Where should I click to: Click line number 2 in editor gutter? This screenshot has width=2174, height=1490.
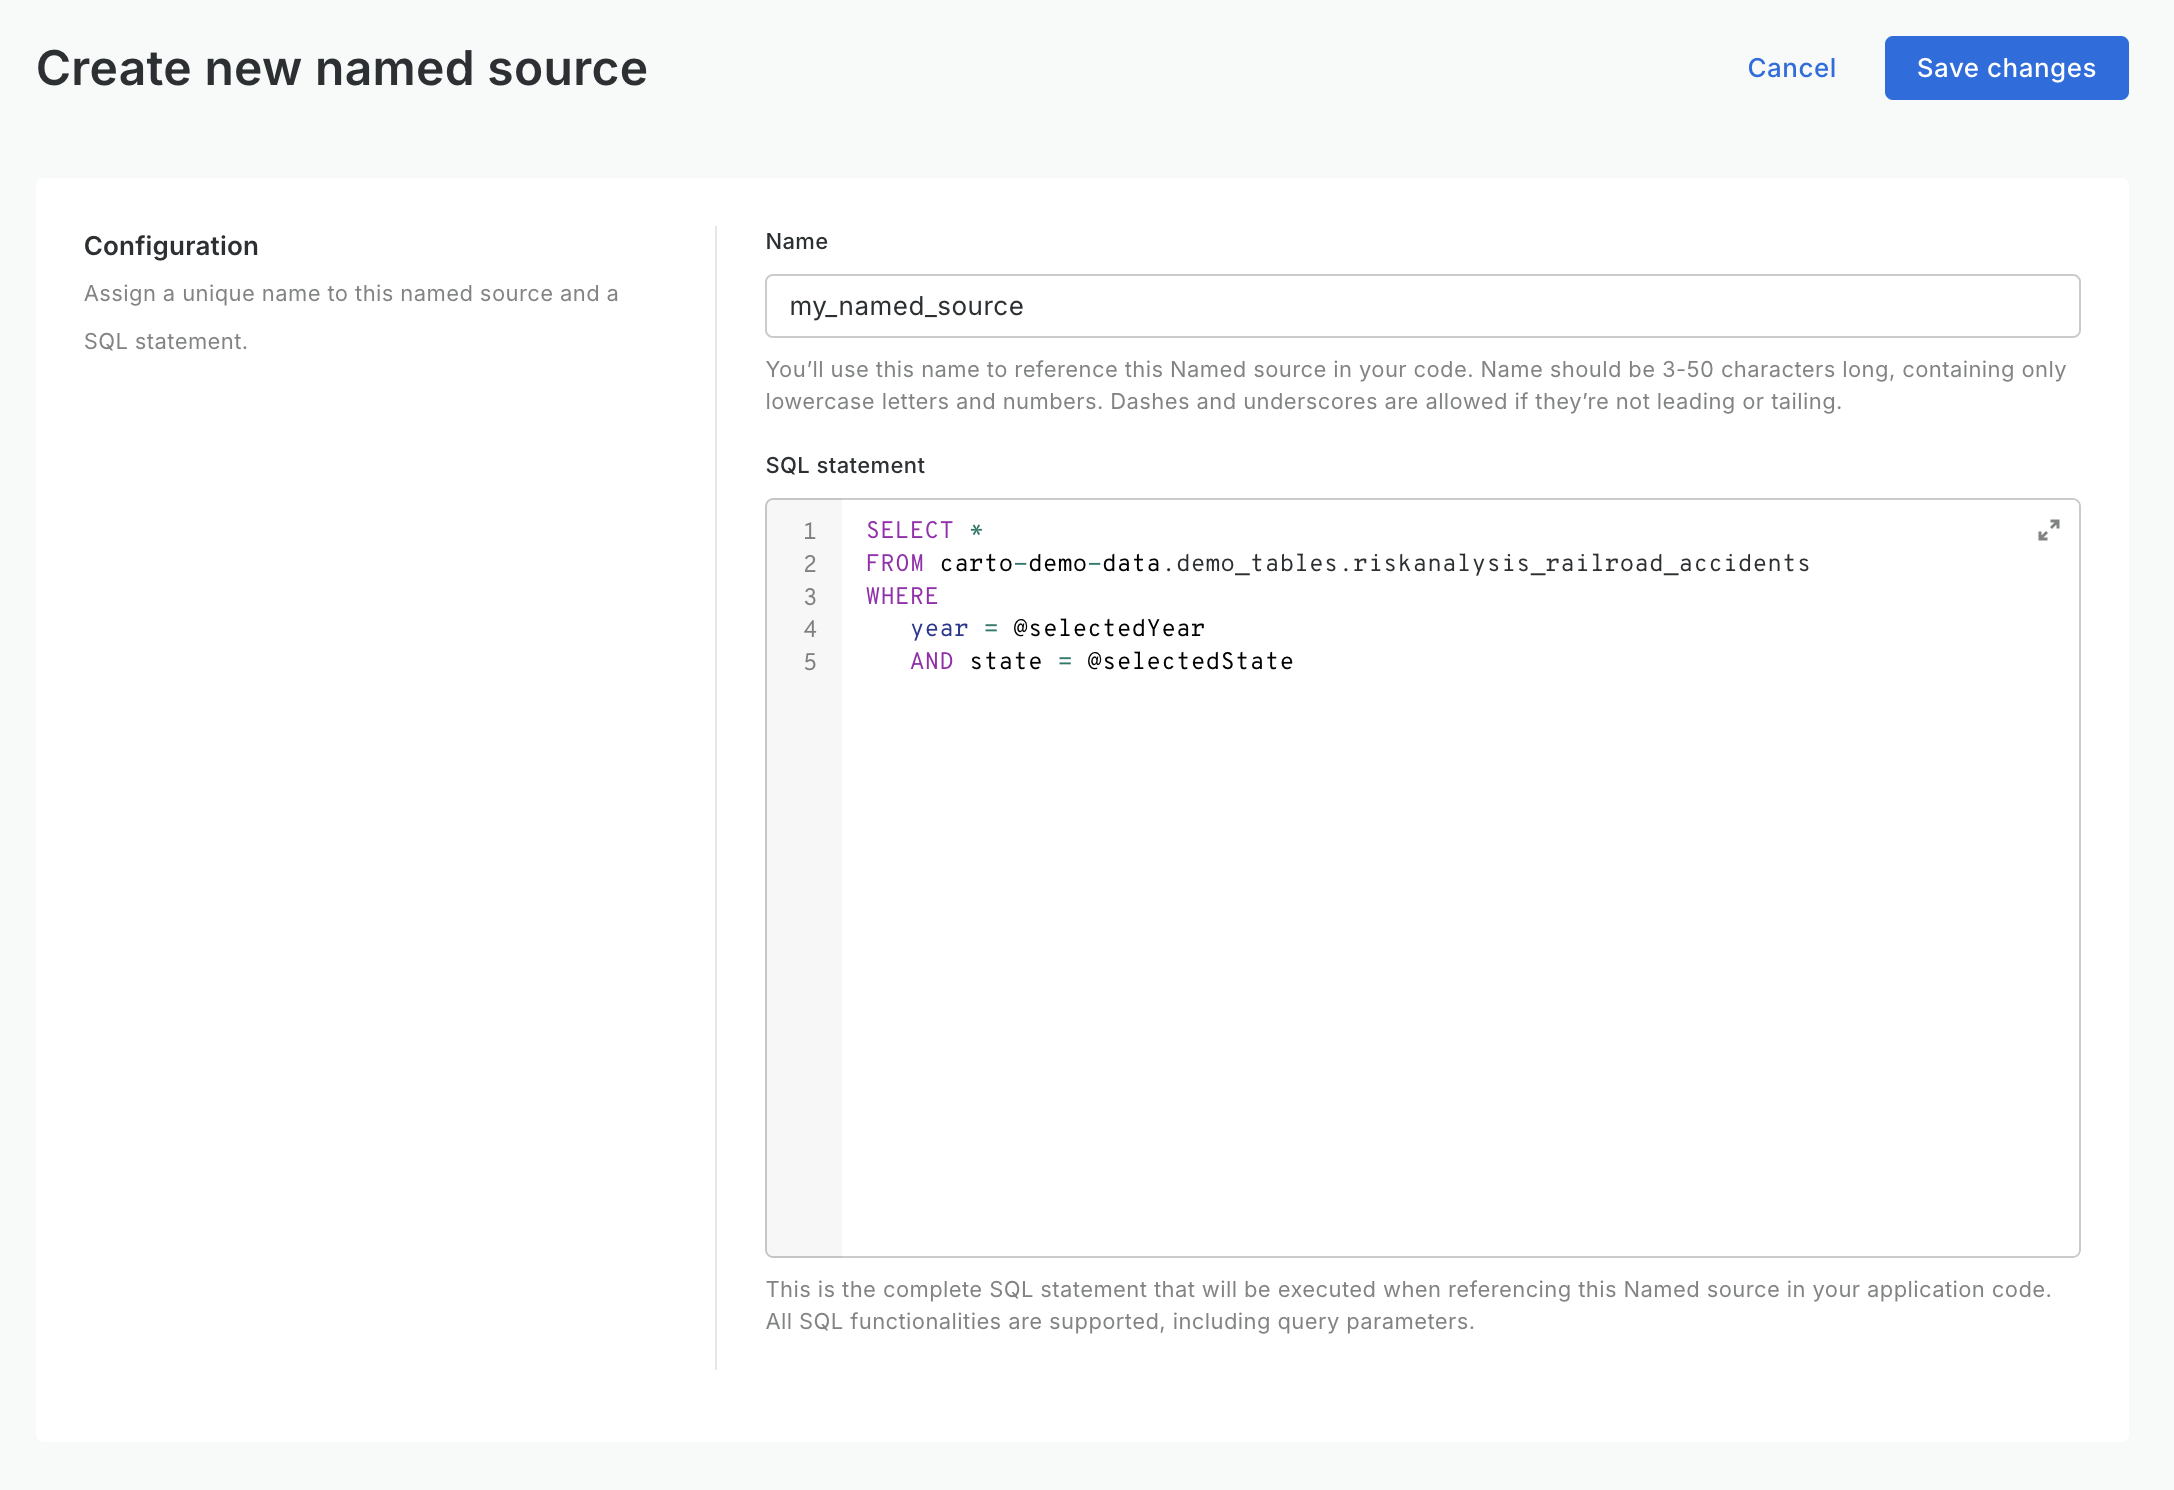pos(810,564)
